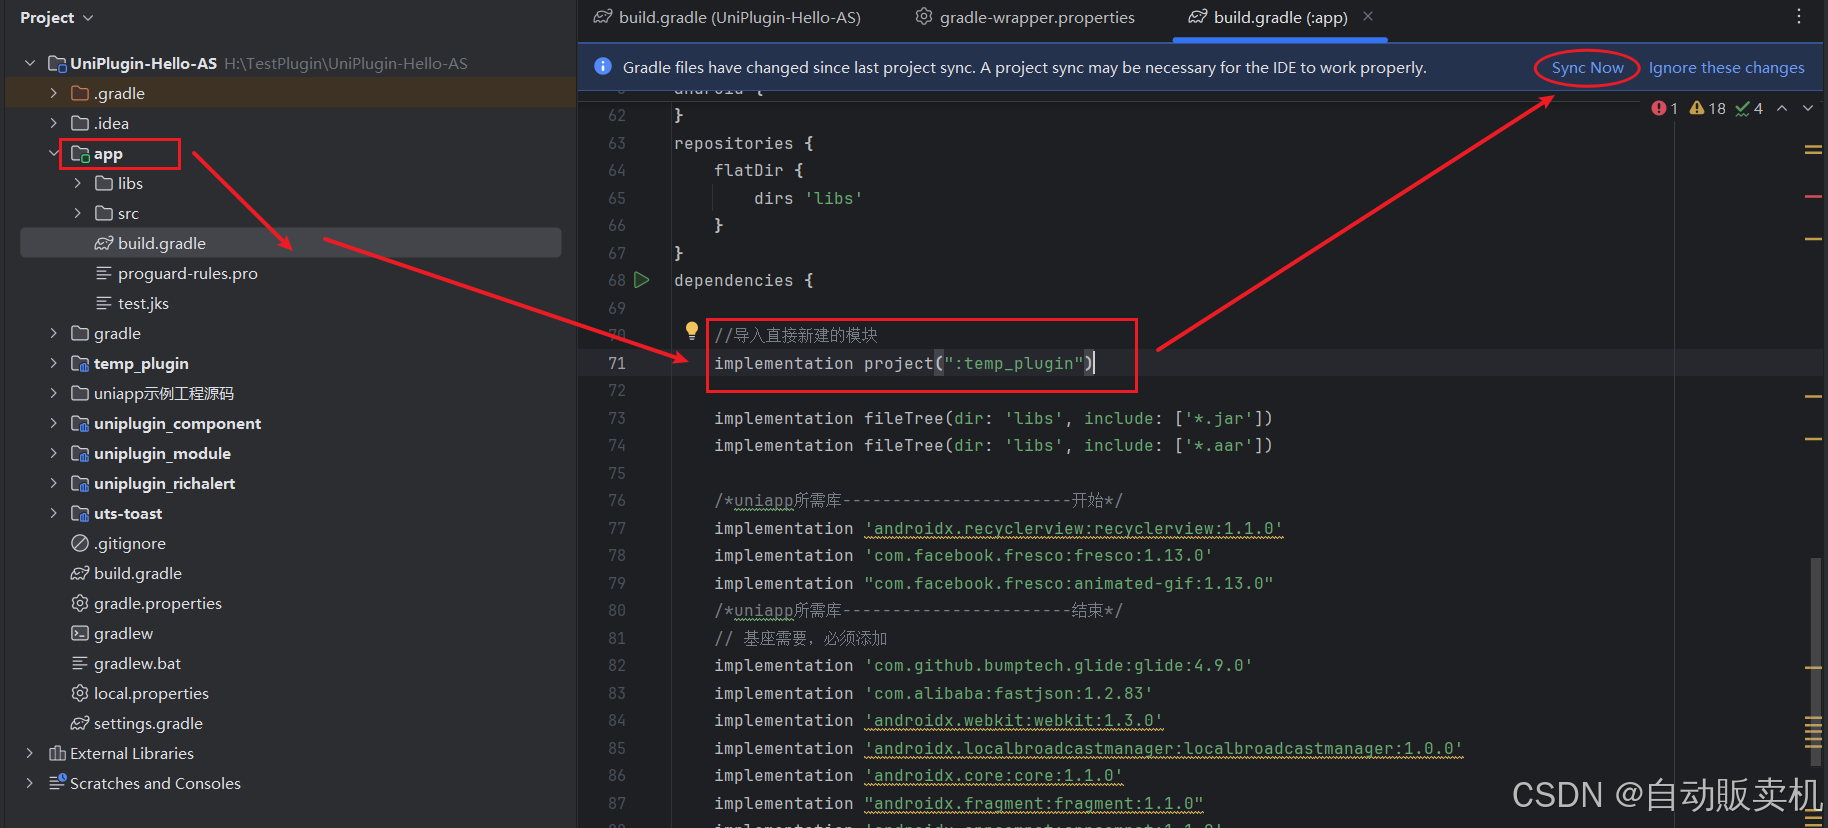Click the yellow lightbulb intention icon
This screenshot has width=1828, height=828.
pos(691,330)
